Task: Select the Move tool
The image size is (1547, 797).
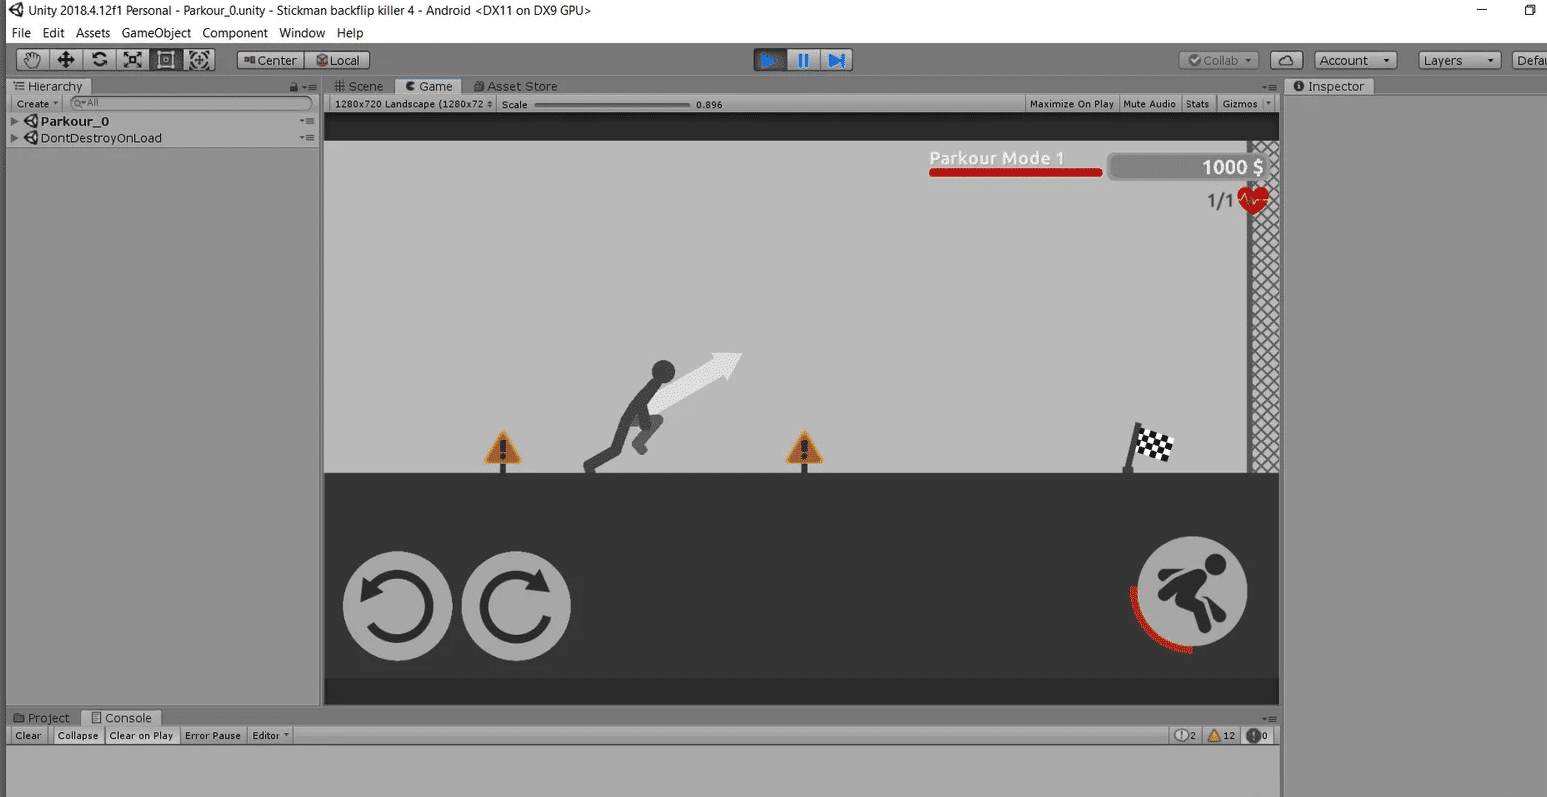Action: pyautogui.click(x=64, y=59)
